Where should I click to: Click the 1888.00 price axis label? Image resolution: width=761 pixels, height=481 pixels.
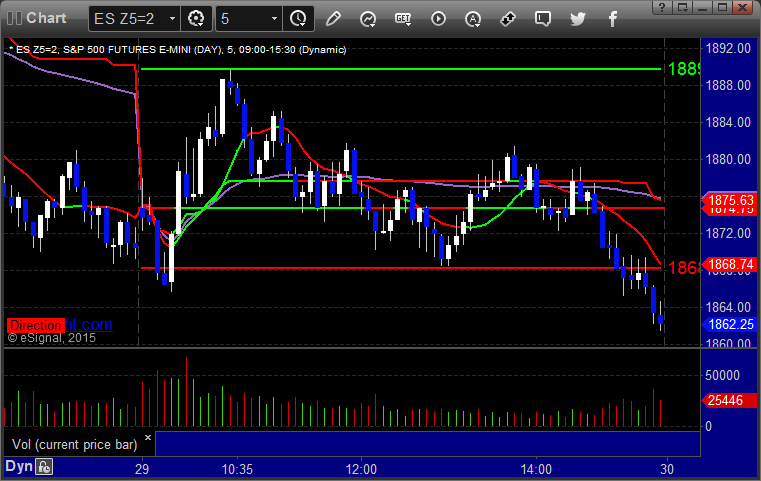click(728, 85)
